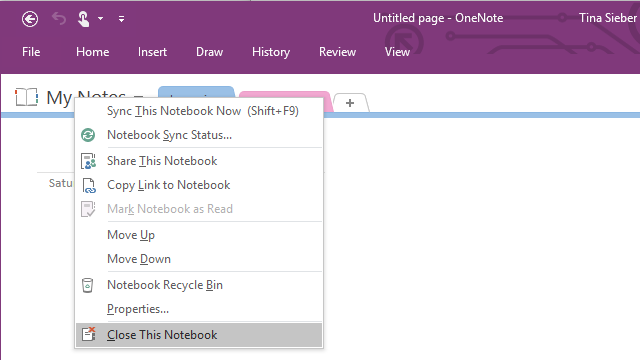
Task: Click the Notebook Sync Status green icon
Action: (88, 135)
